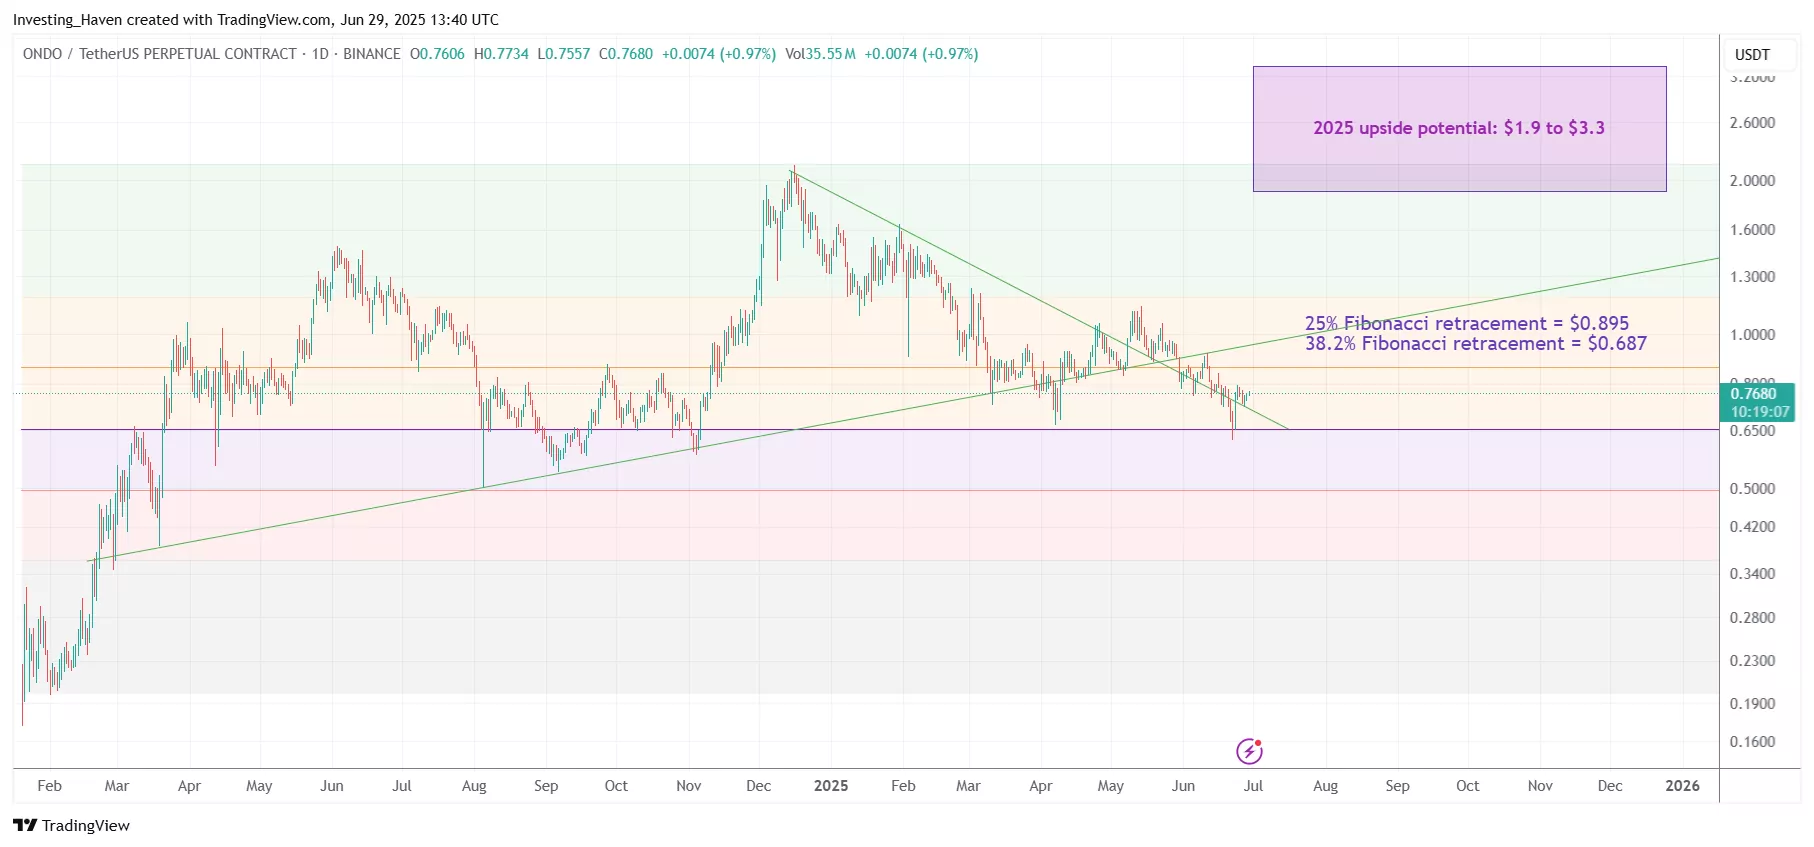Click the lightning event marker icon near Jul
This screenshot has width=1814, height=847.
coord(1249,751)
